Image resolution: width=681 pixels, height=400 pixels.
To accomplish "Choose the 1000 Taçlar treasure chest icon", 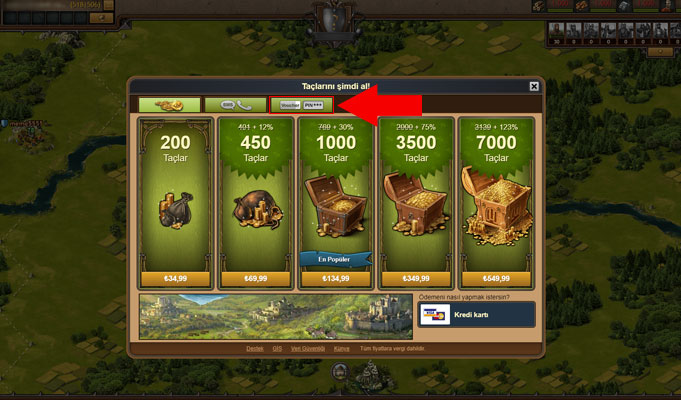I will 336,205.
